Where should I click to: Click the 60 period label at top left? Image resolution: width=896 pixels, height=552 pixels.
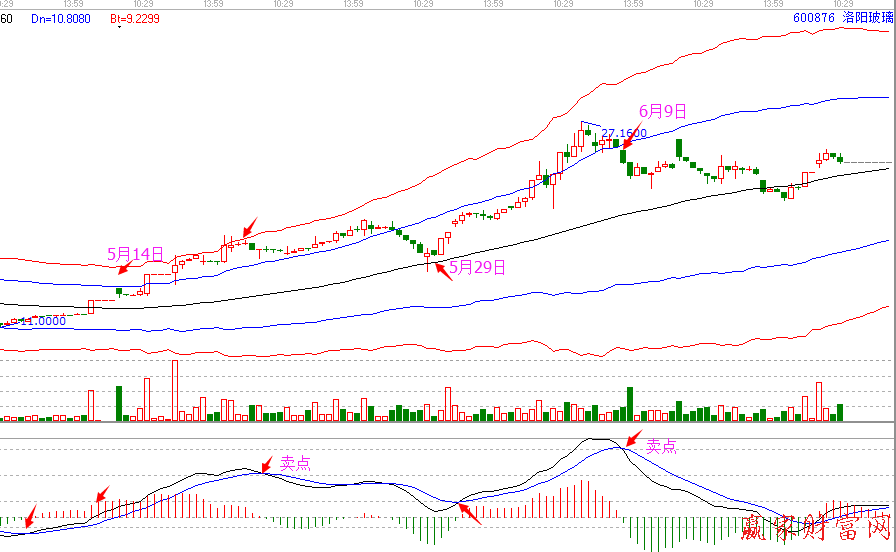(6, 18)
